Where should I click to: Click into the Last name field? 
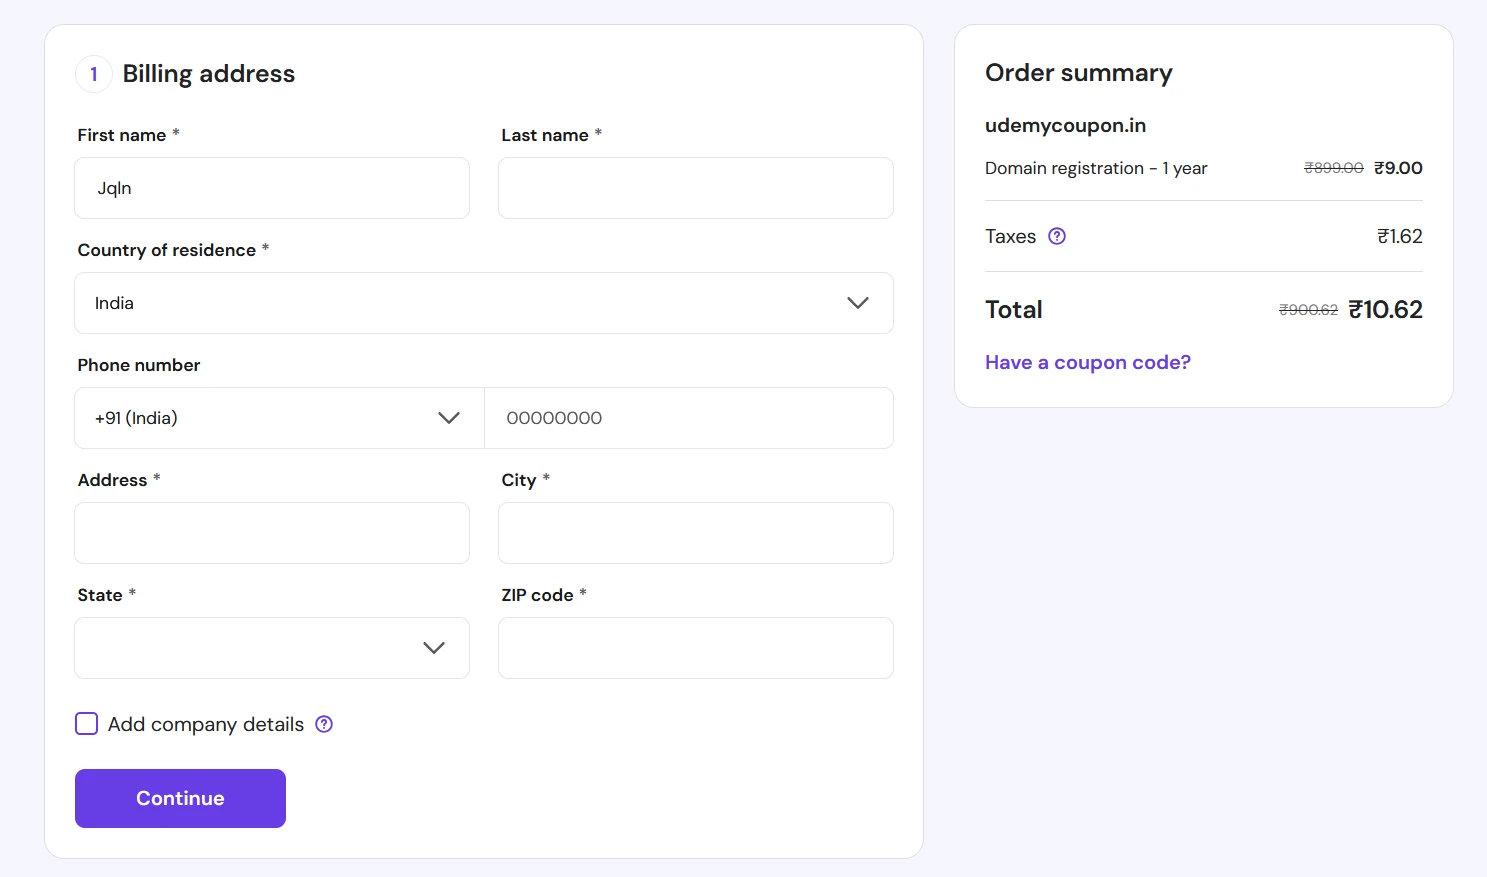point(695,188)
